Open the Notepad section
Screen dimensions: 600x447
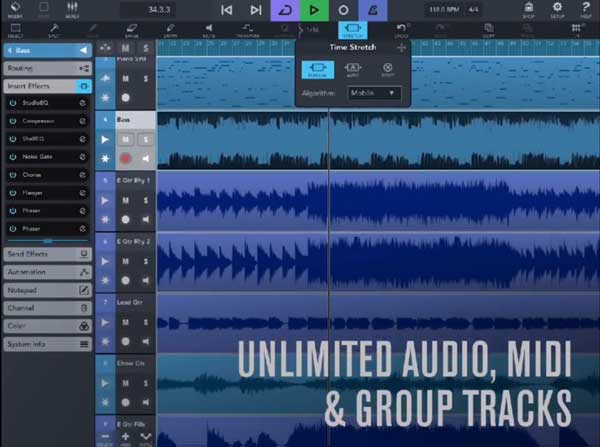coord(46,290)
